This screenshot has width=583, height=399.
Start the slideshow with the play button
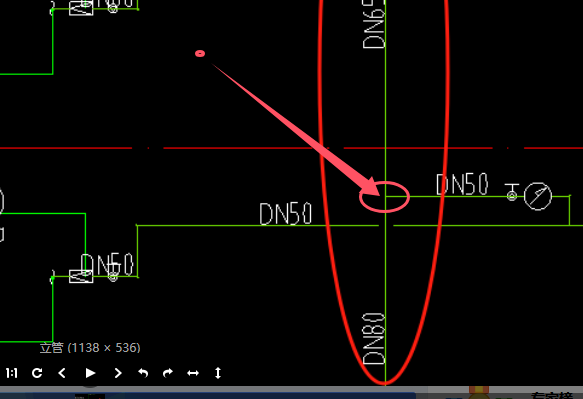pos(90,373)
